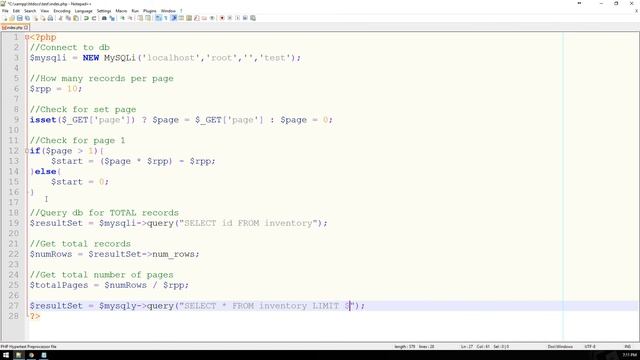640x360 pixels.
Task: Redo the edit via the Redo icon
Action: pyautogui.click(x=94, y=18)
